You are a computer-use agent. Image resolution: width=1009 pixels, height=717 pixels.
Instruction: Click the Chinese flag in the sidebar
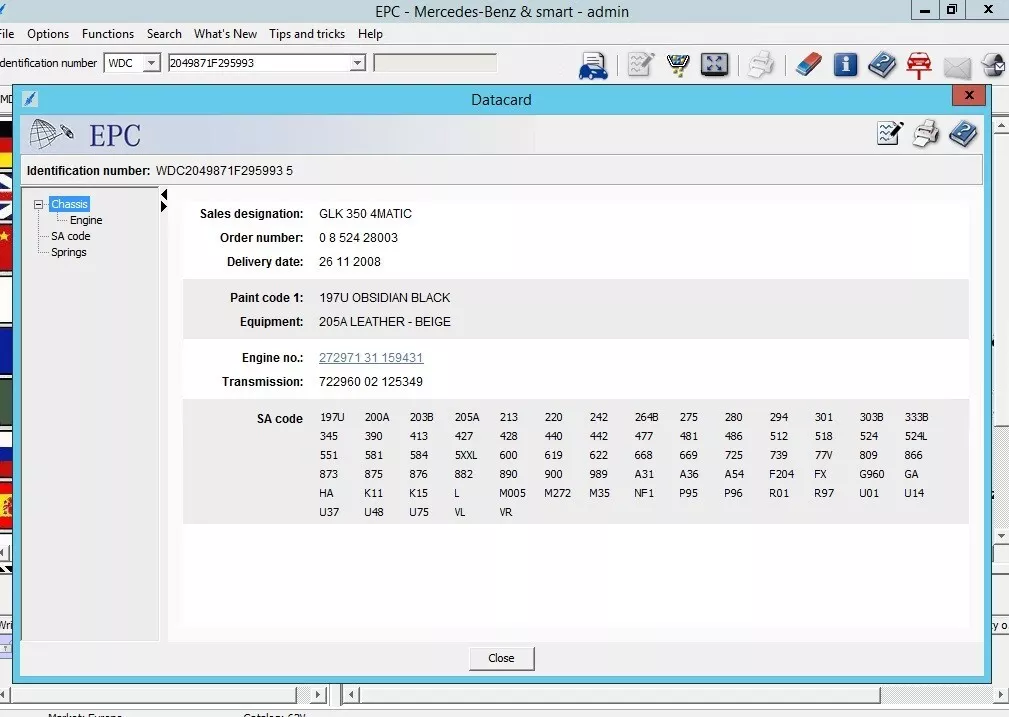tap(6, 248)
